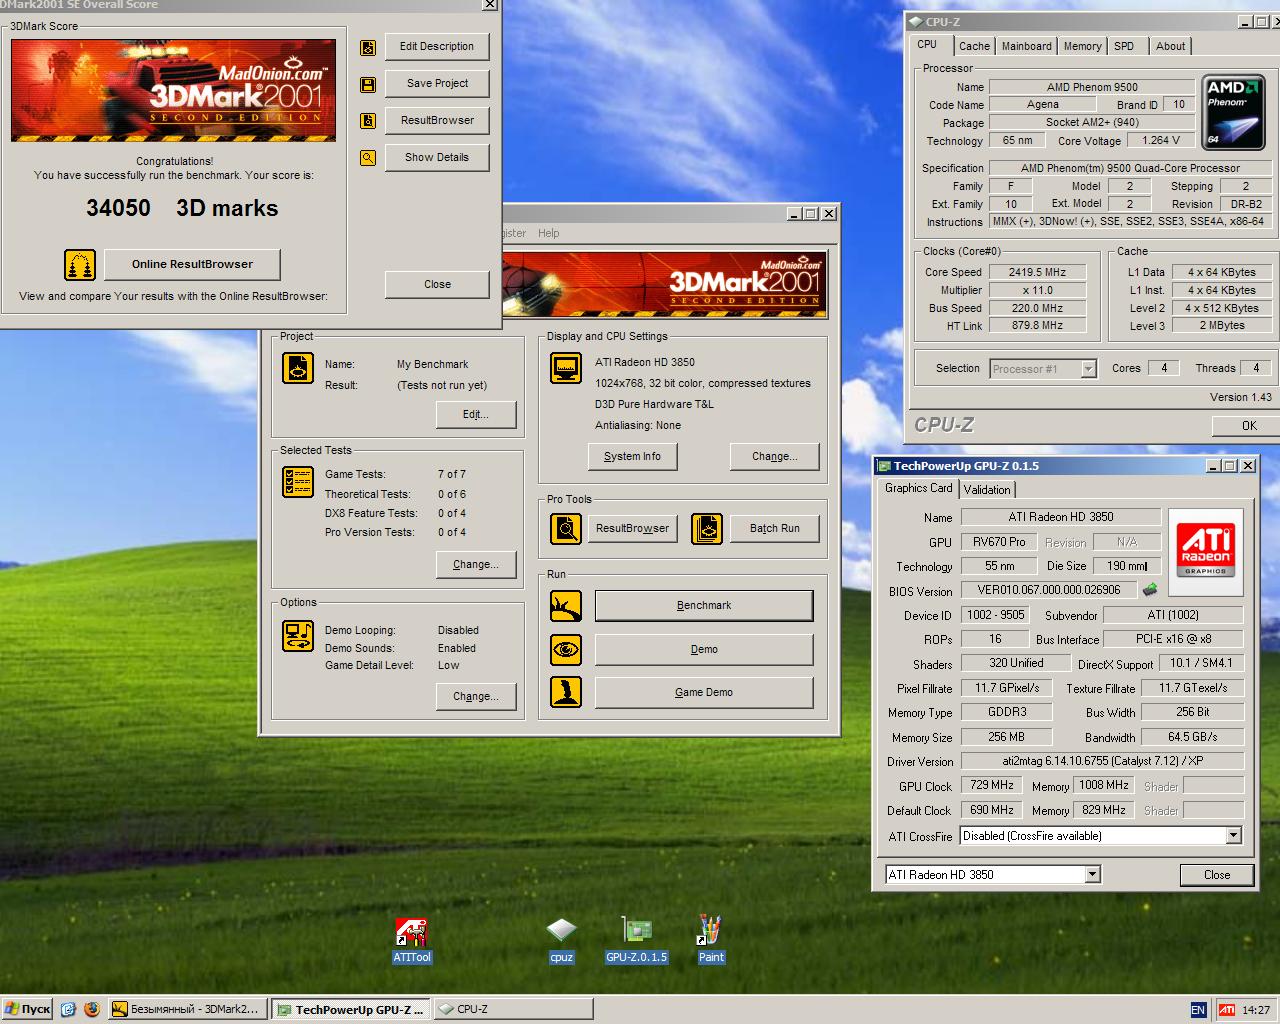Click the Game Demo joystick icon

coord(566,692)
